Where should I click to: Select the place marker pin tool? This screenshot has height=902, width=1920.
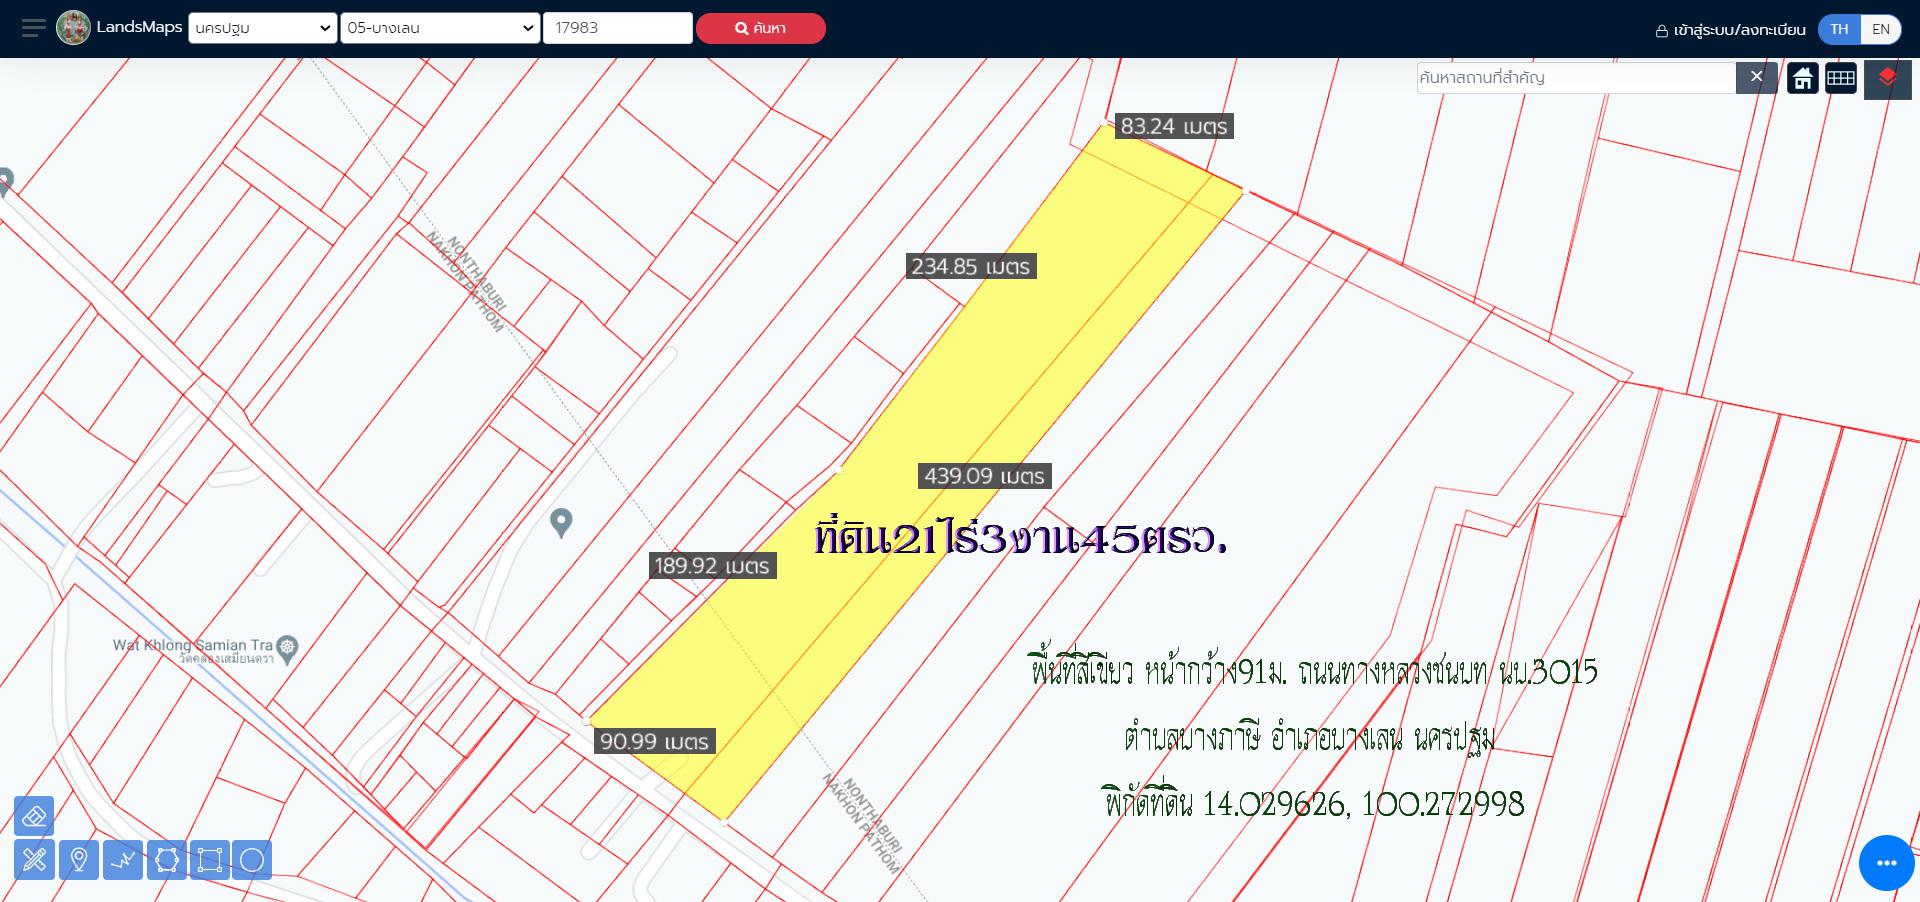coord(79,860)
